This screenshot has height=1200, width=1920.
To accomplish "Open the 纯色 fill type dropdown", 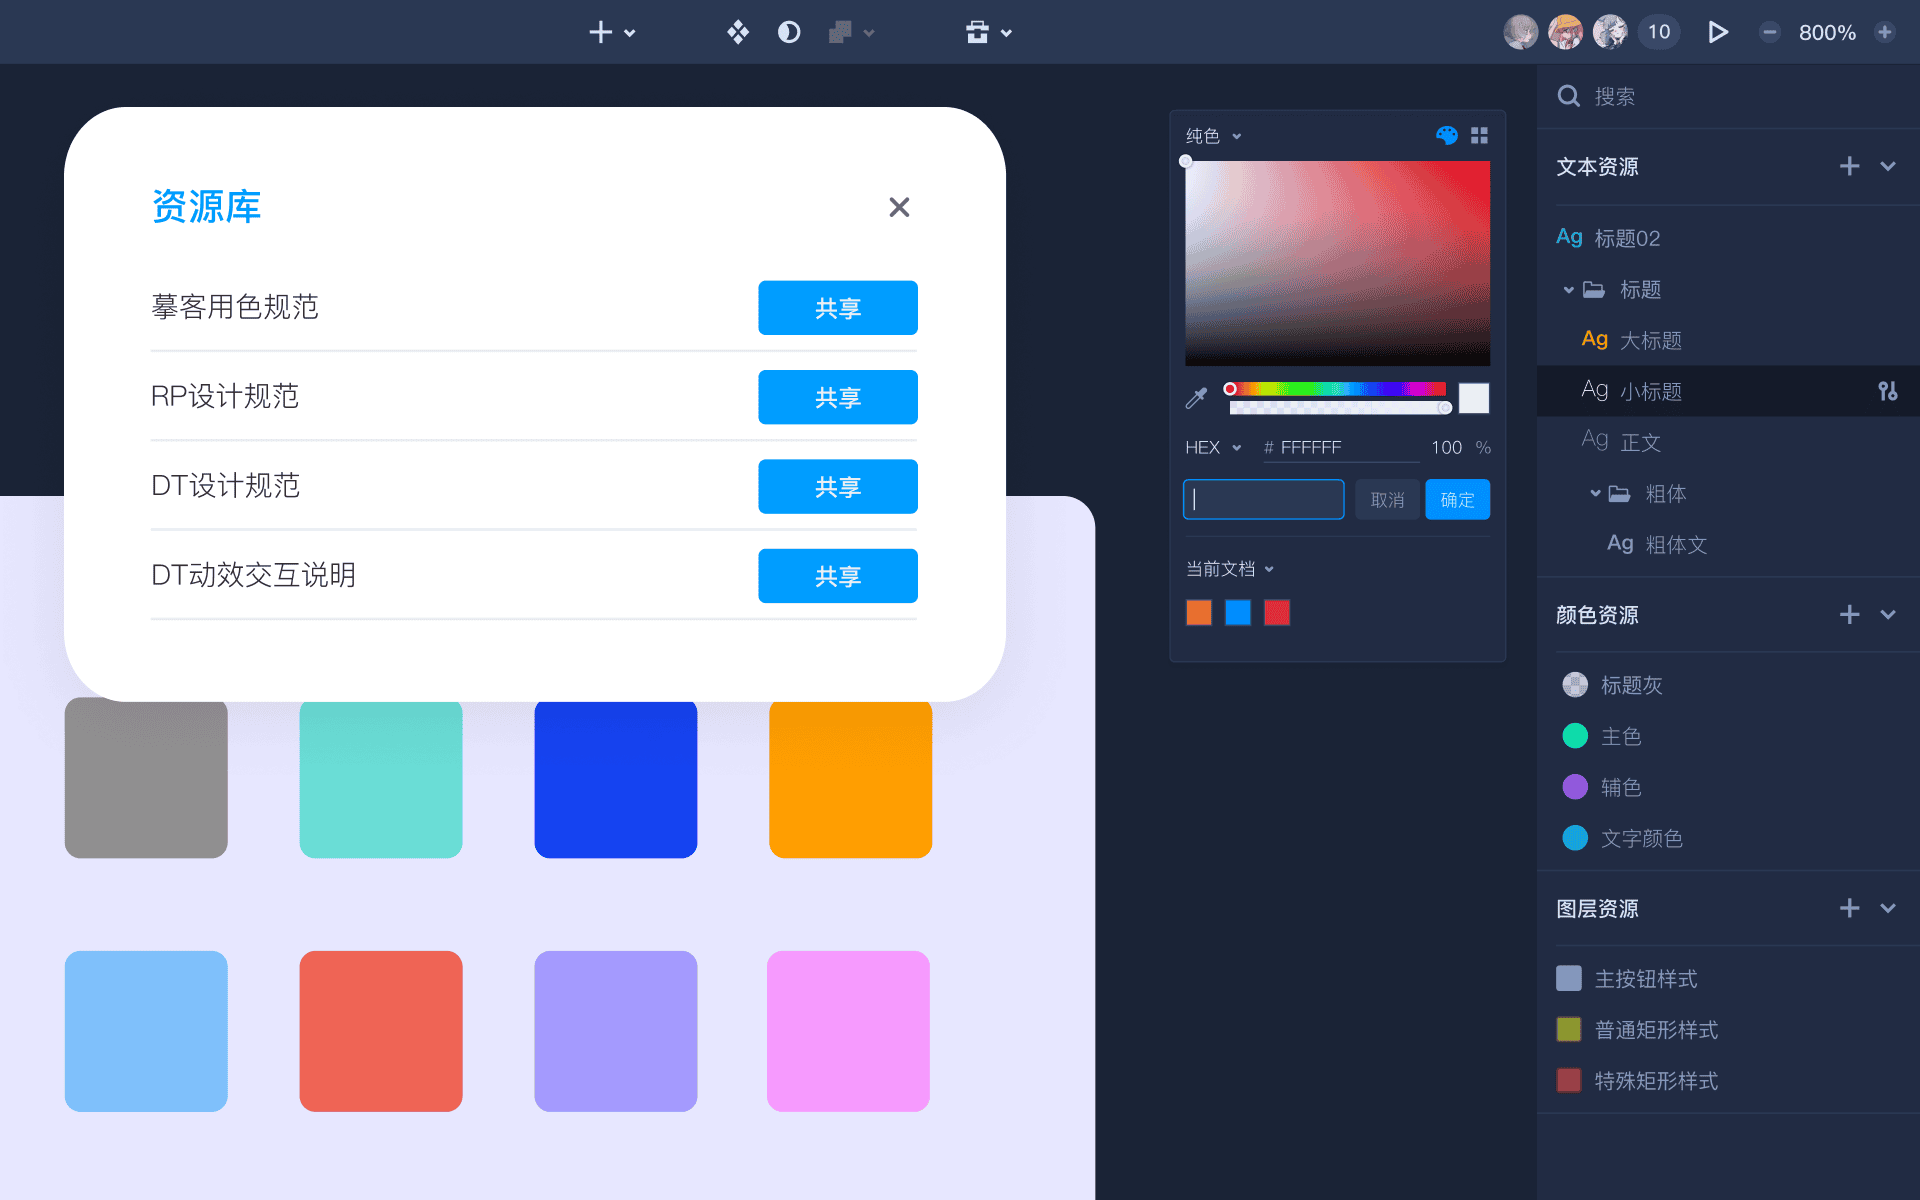I will tap(1214, 136).
